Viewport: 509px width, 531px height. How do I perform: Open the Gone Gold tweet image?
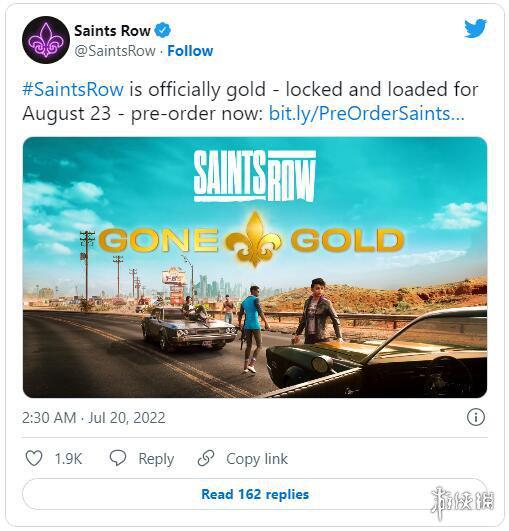pyautogui.click(x=255, y=267)
